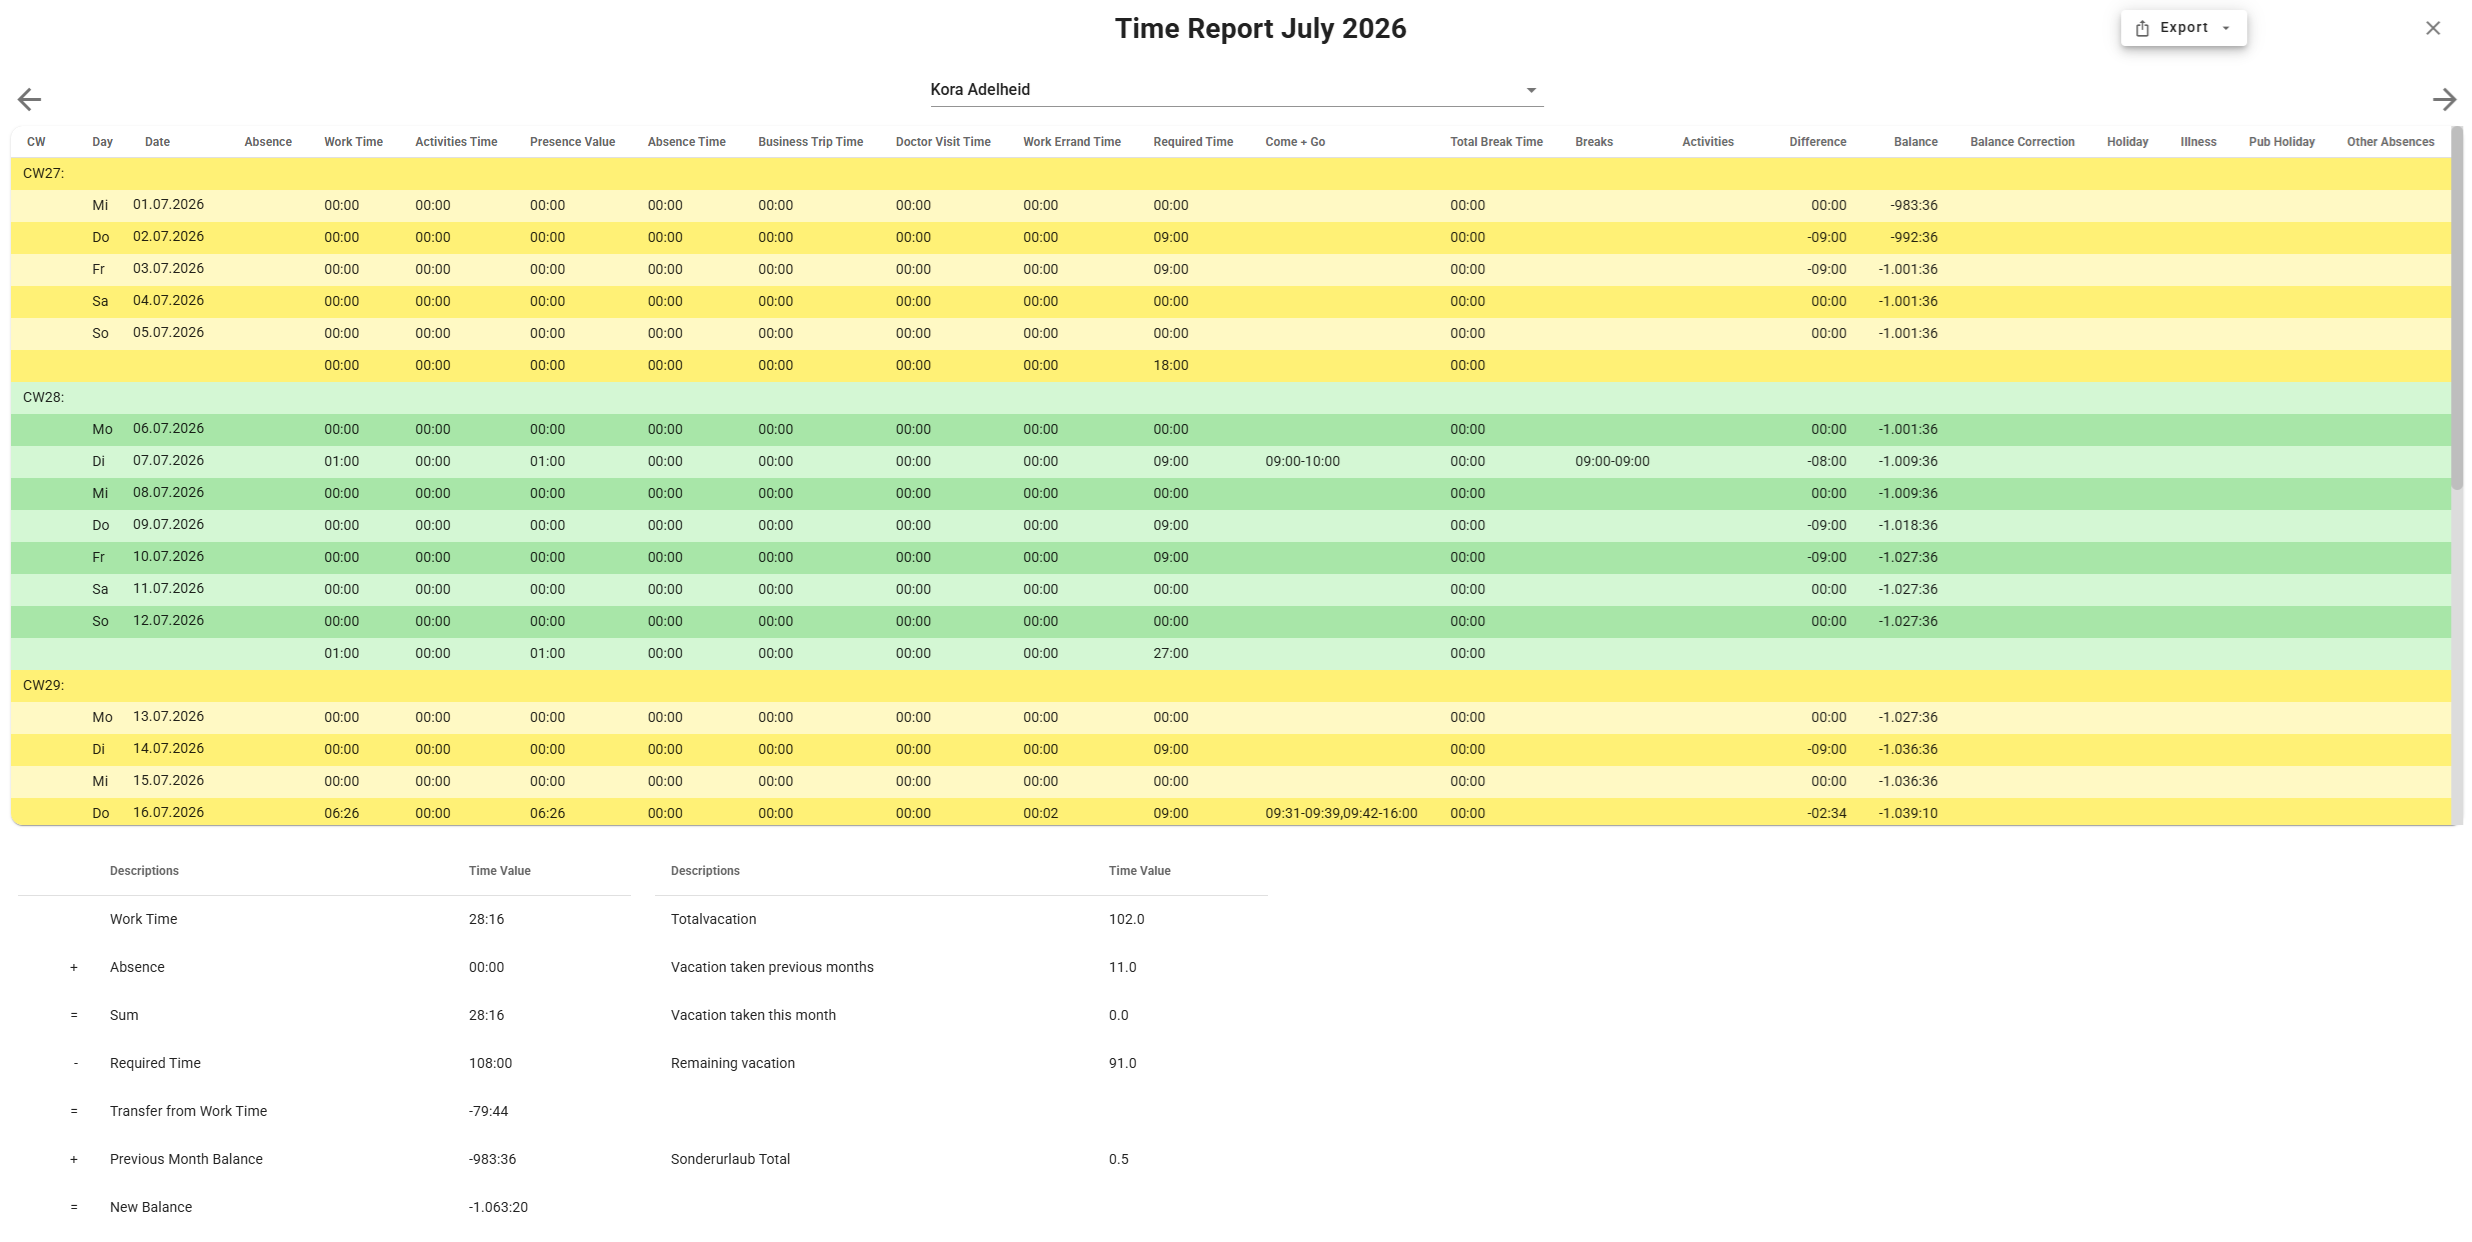Viewport: 2472px width, 1242px height.
Task: Select the CW28 week header row
Action: (x=1231, y=398)
